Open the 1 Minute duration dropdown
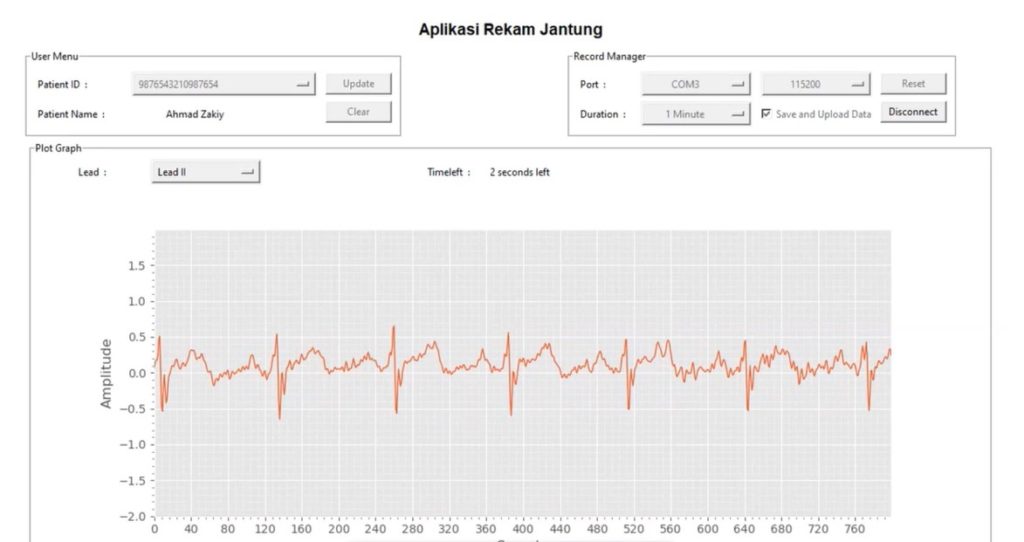 pyautogui.click(x=695, y=114)
